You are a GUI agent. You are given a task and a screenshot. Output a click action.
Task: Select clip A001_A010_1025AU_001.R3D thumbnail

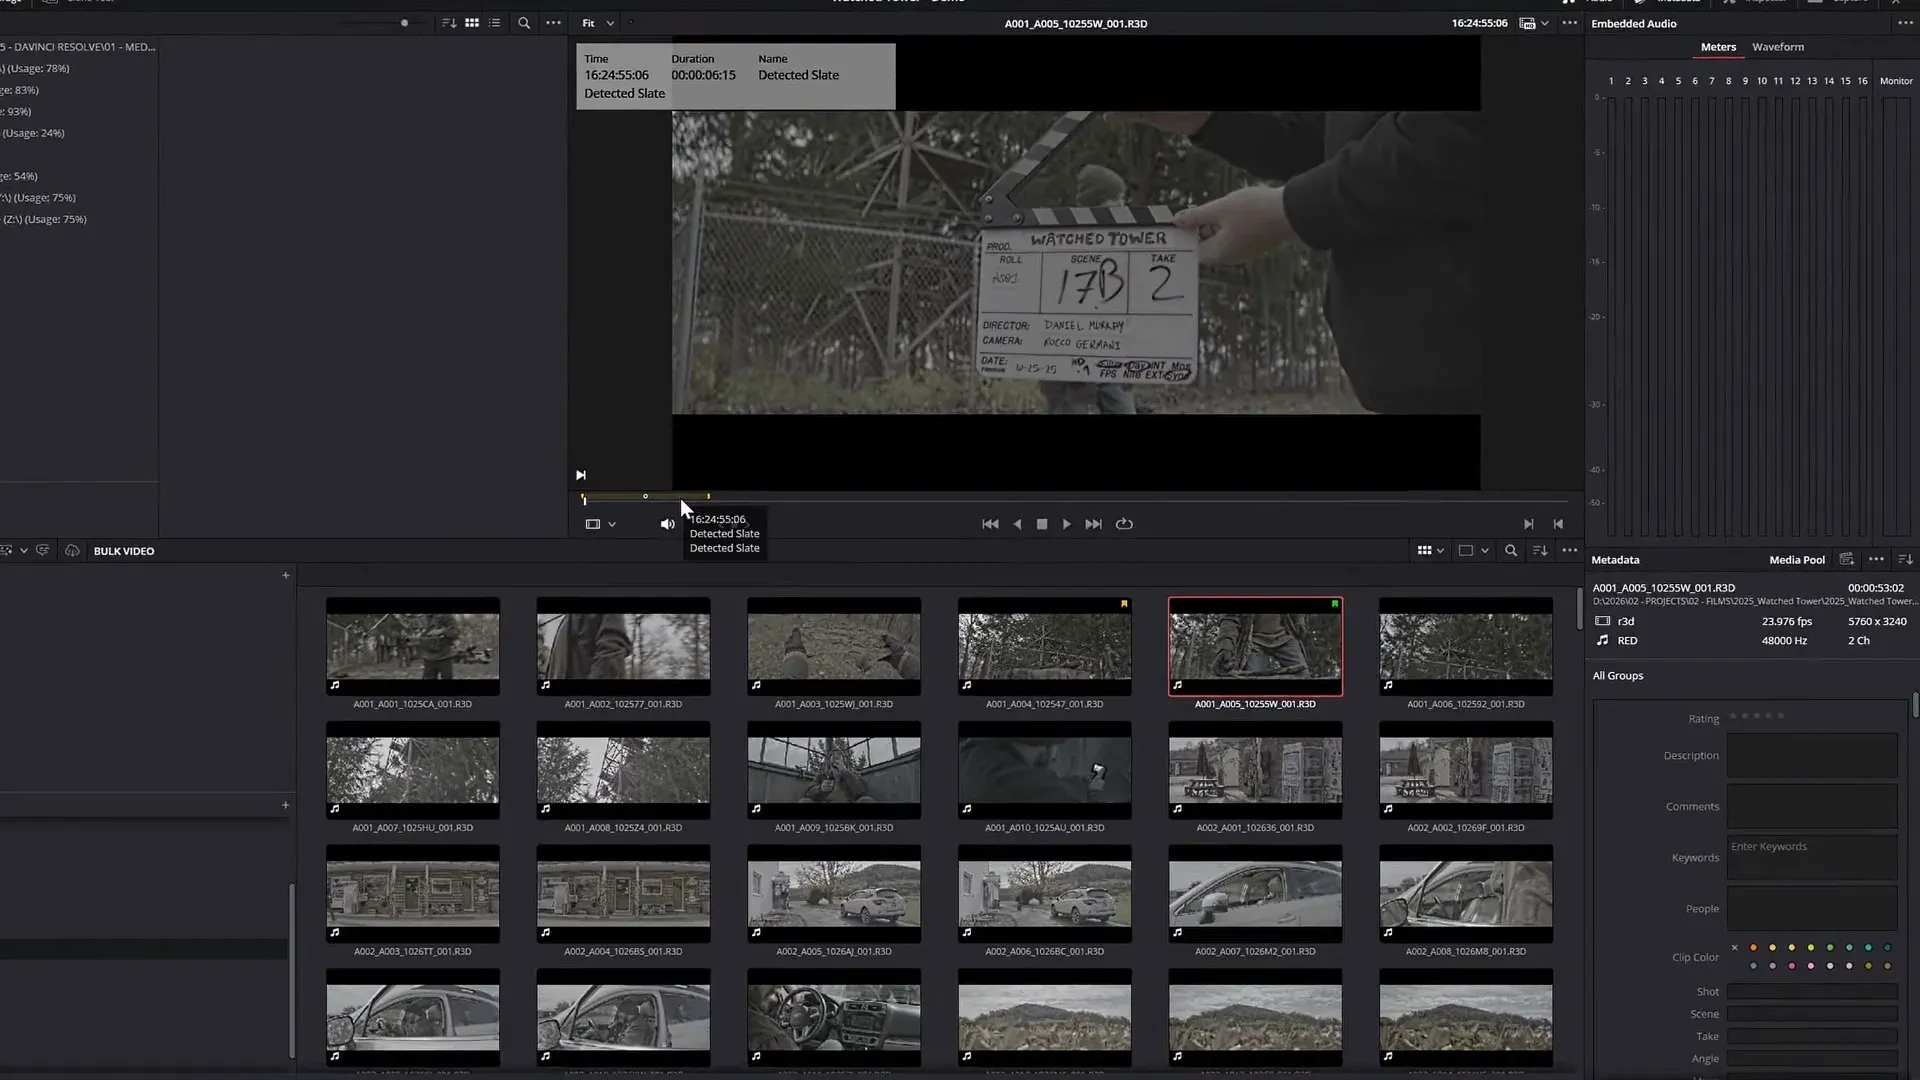tap(1044, 771)
